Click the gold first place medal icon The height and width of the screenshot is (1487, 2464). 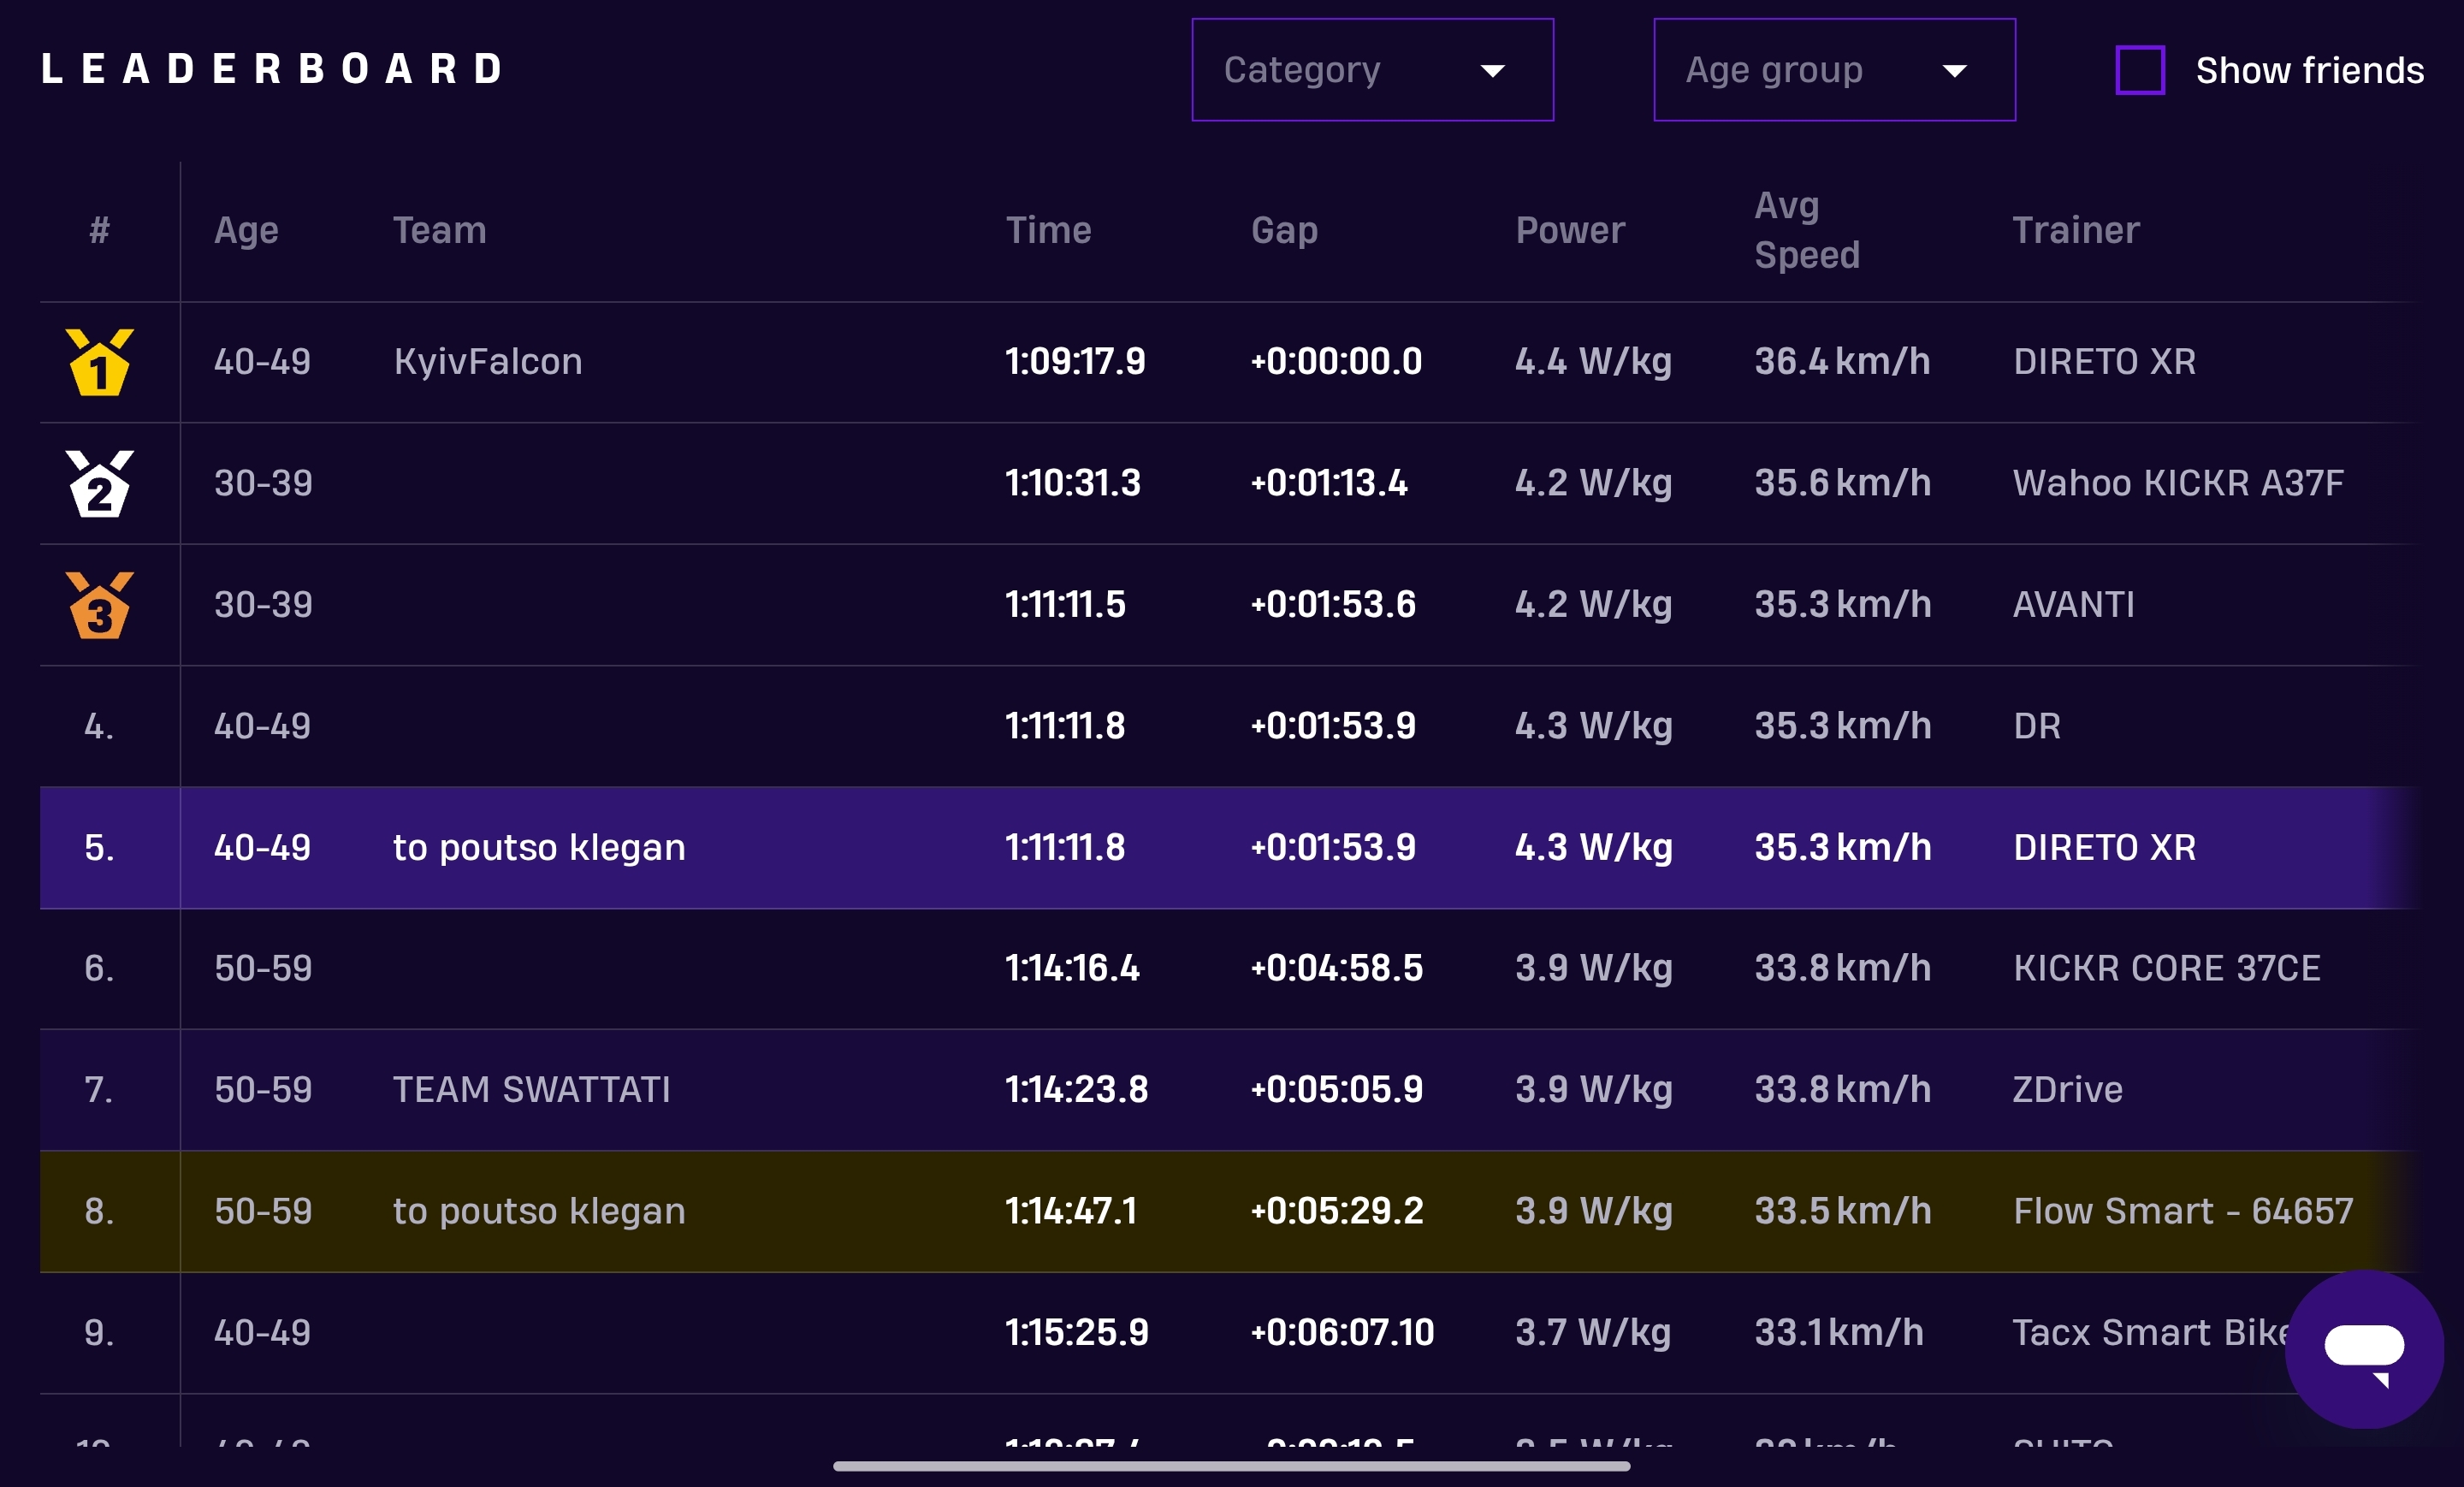pos(99,362)
